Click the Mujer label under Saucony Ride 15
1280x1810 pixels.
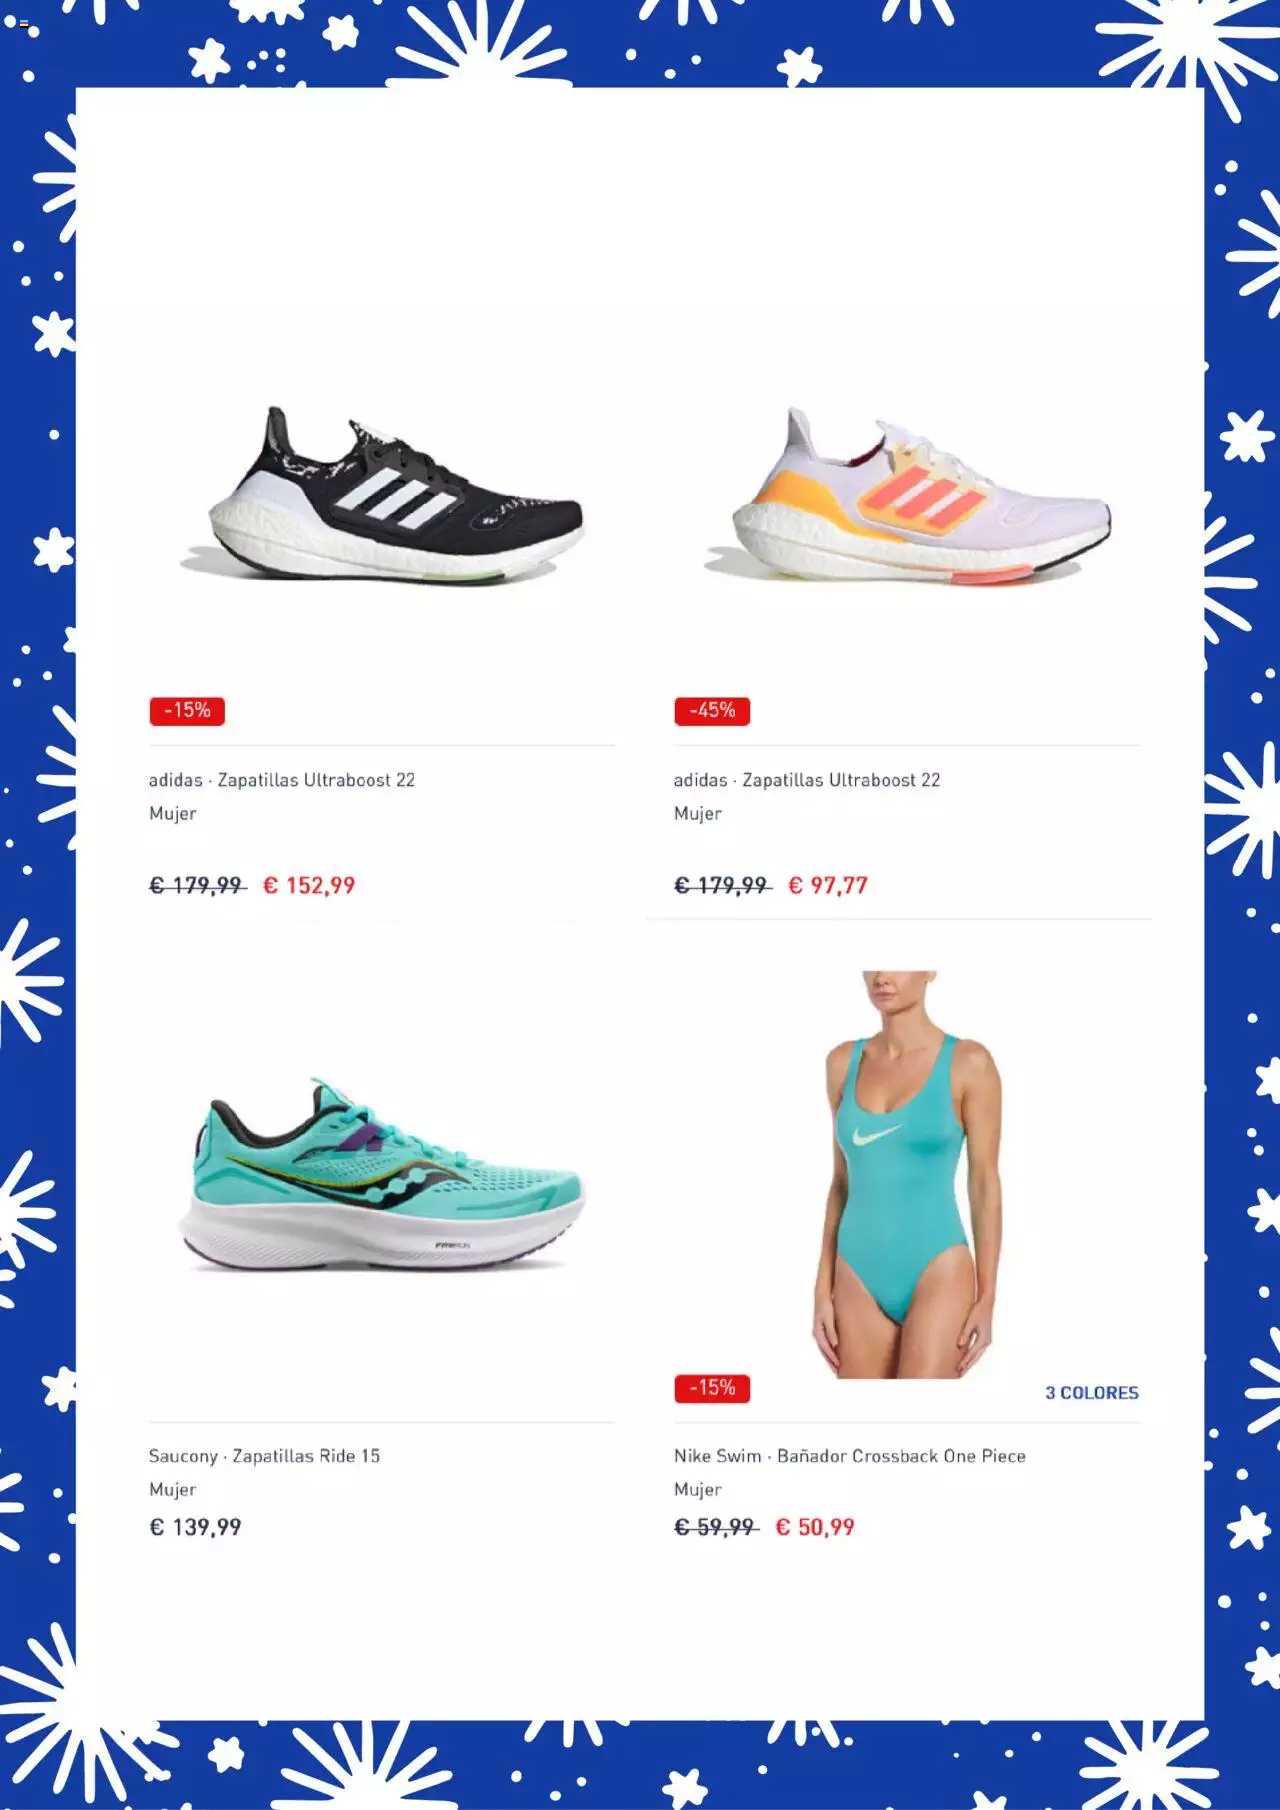pos(173,1489)
